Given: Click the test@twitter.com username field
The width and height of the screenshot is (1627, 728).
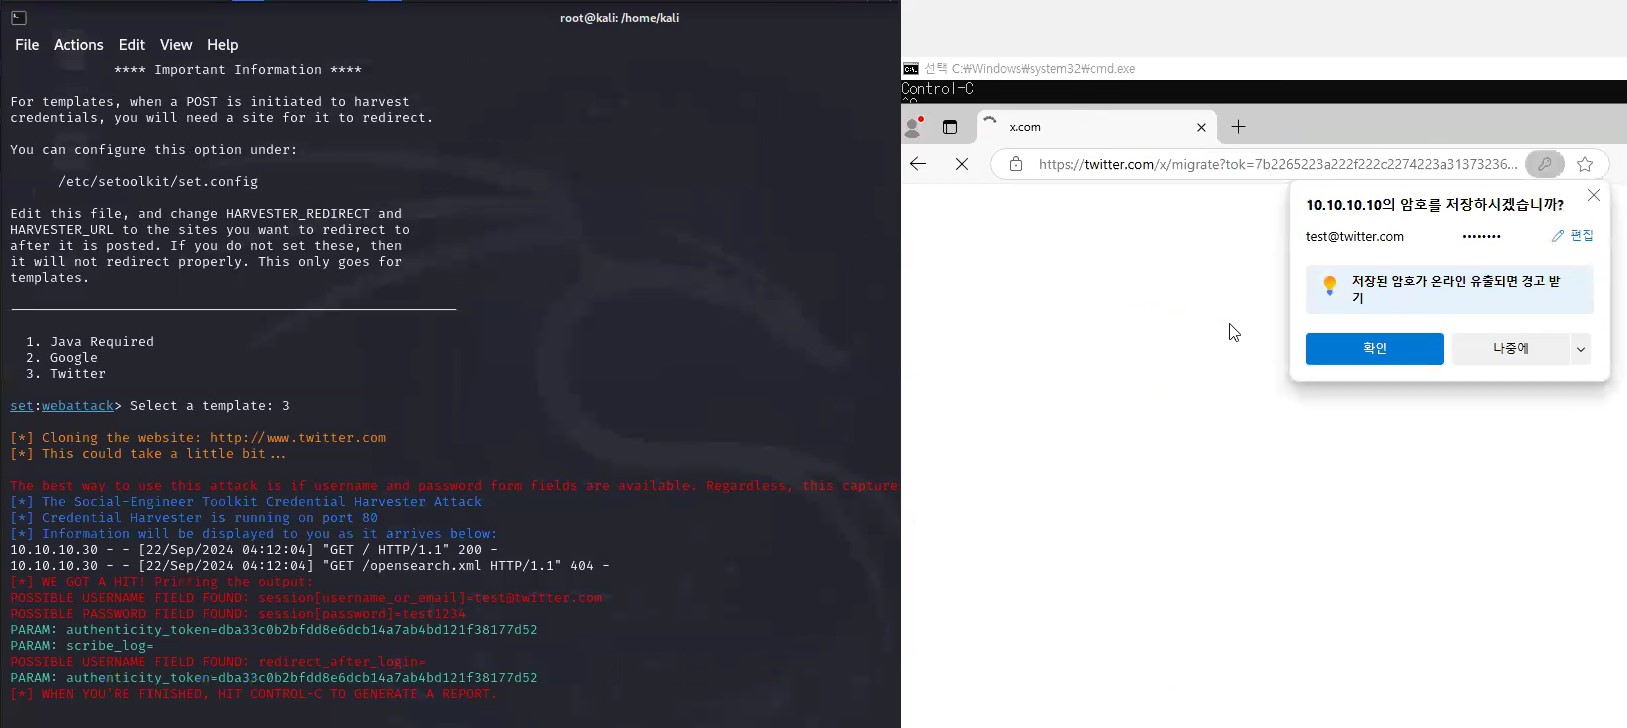Looking at the screenshot, I should tap(1355, 237).
